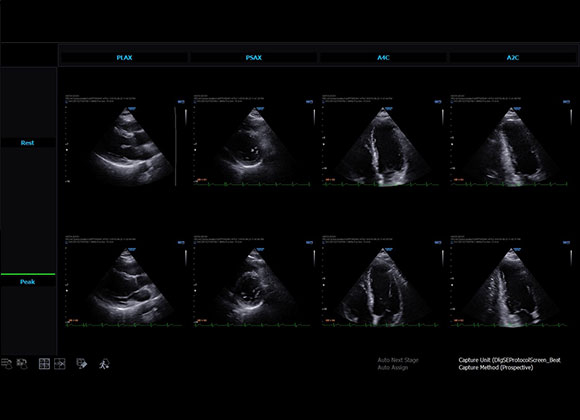
Task: Toggle Auto Next Stage option
Action: [398, 360]
